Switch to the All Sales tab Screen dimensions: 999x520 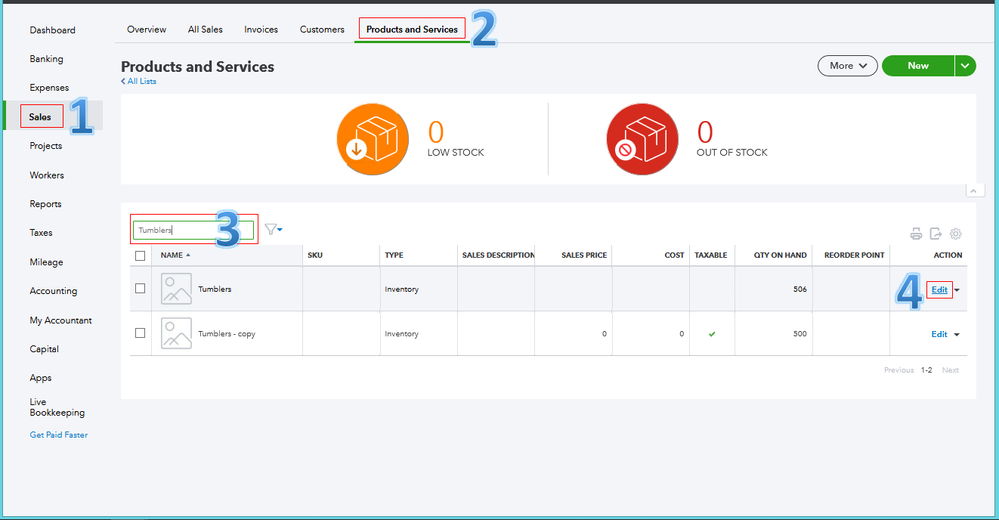click(x=205, y=29)
